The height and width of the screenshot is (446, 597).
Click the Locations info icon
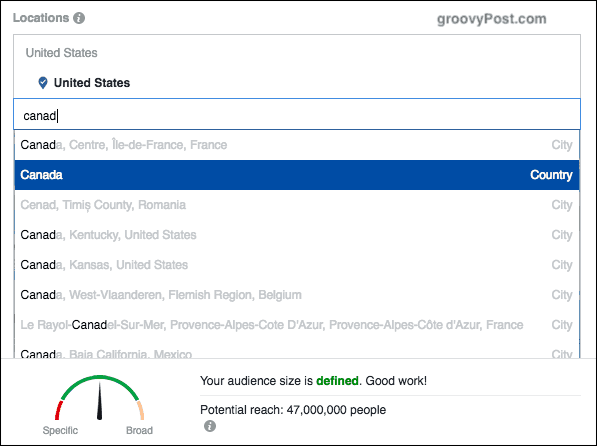point(79,18)
